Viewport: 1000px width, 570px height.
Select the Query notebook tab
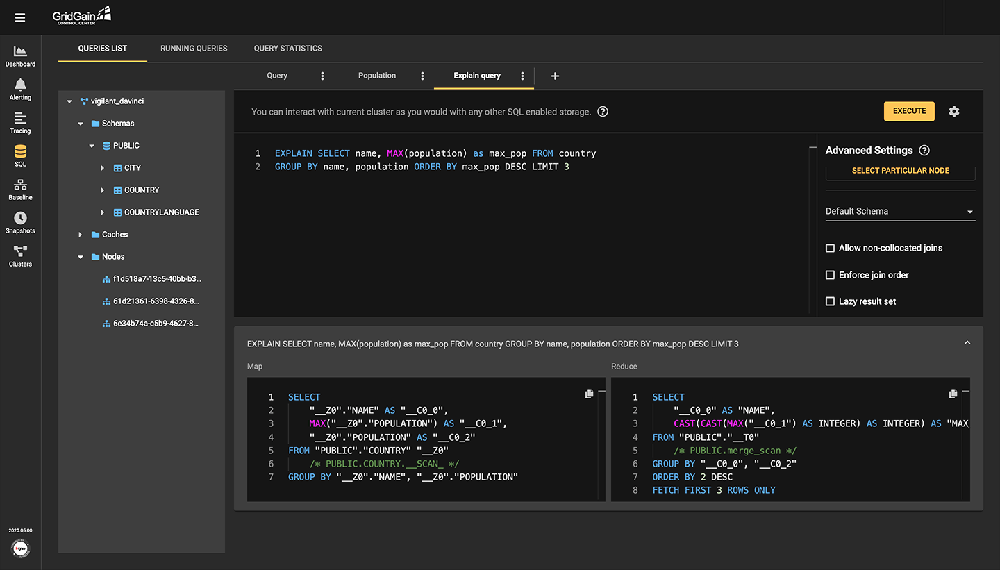[277, 76]
